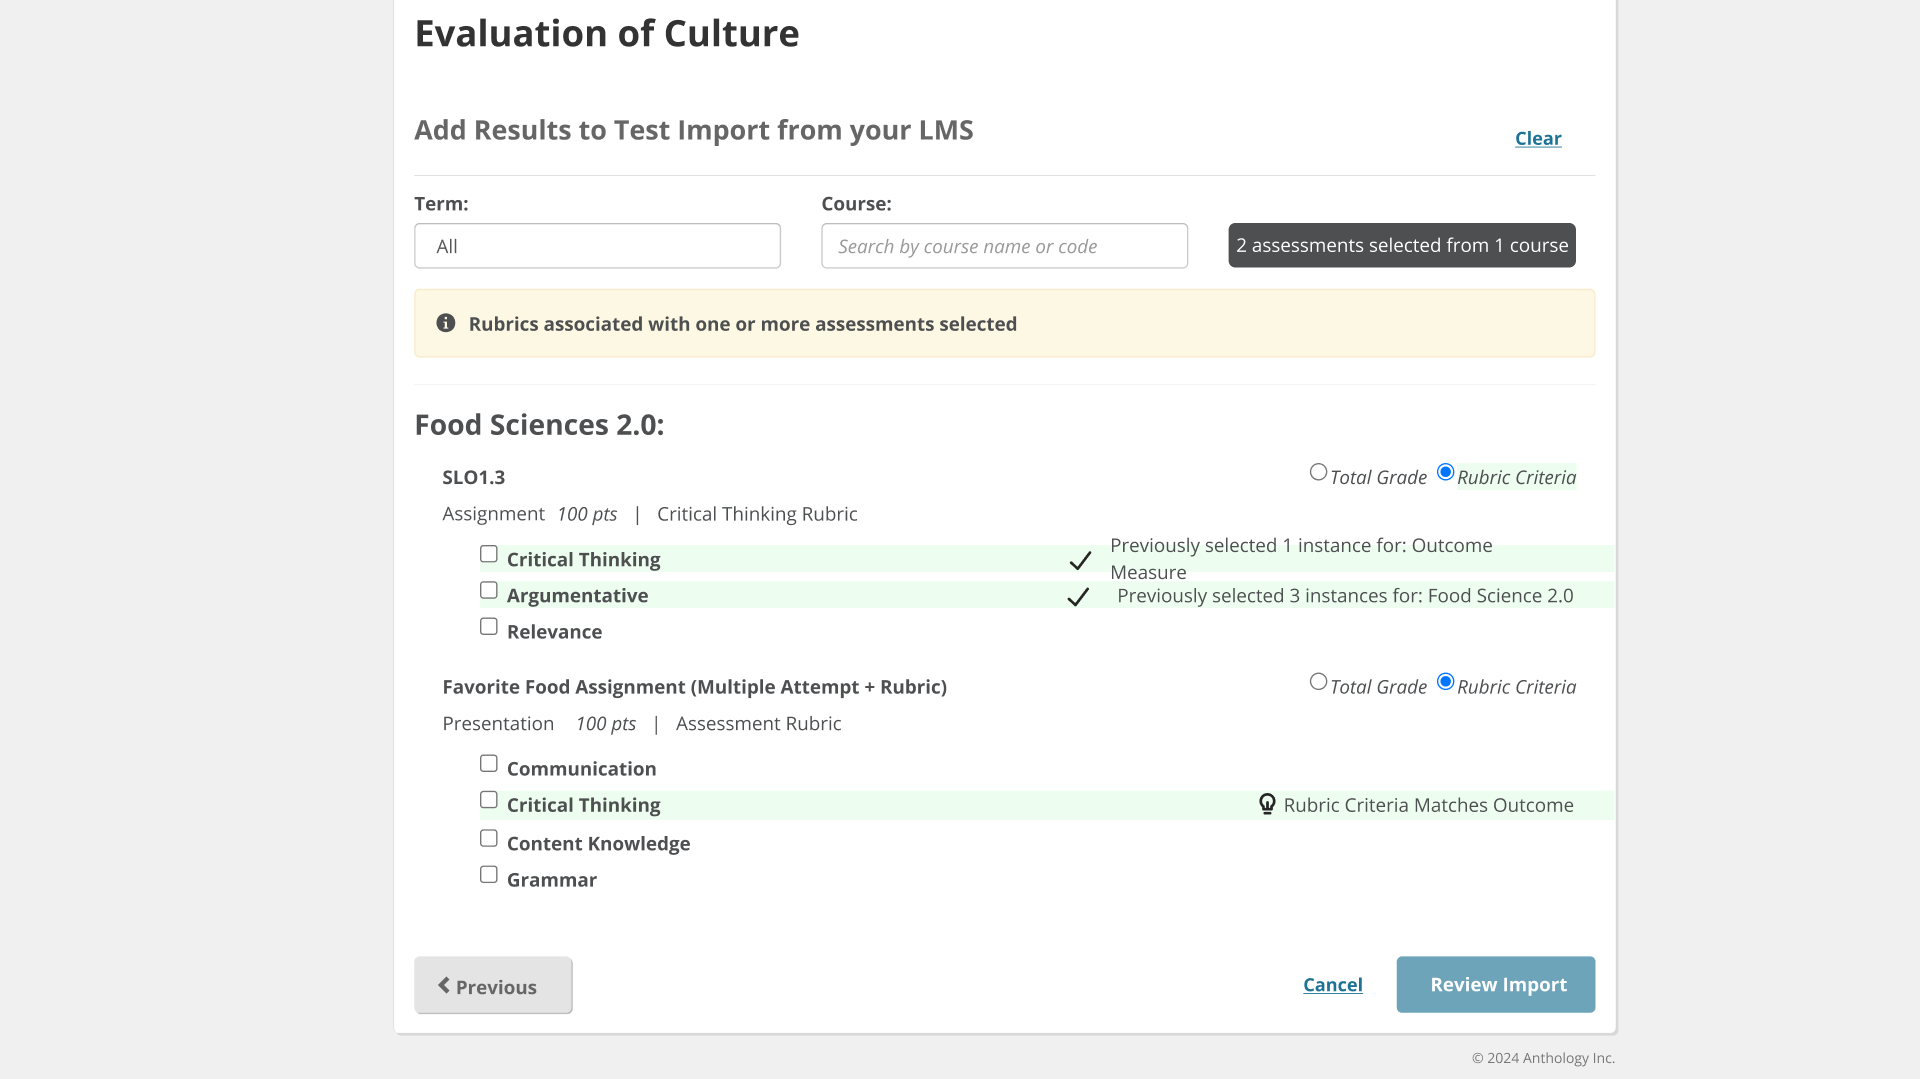Viewport: 1920px width, 1079px height.
Task: Check Critical Thinking under SLO1.3
Action: pyautogui.click(x=488, y=554)
